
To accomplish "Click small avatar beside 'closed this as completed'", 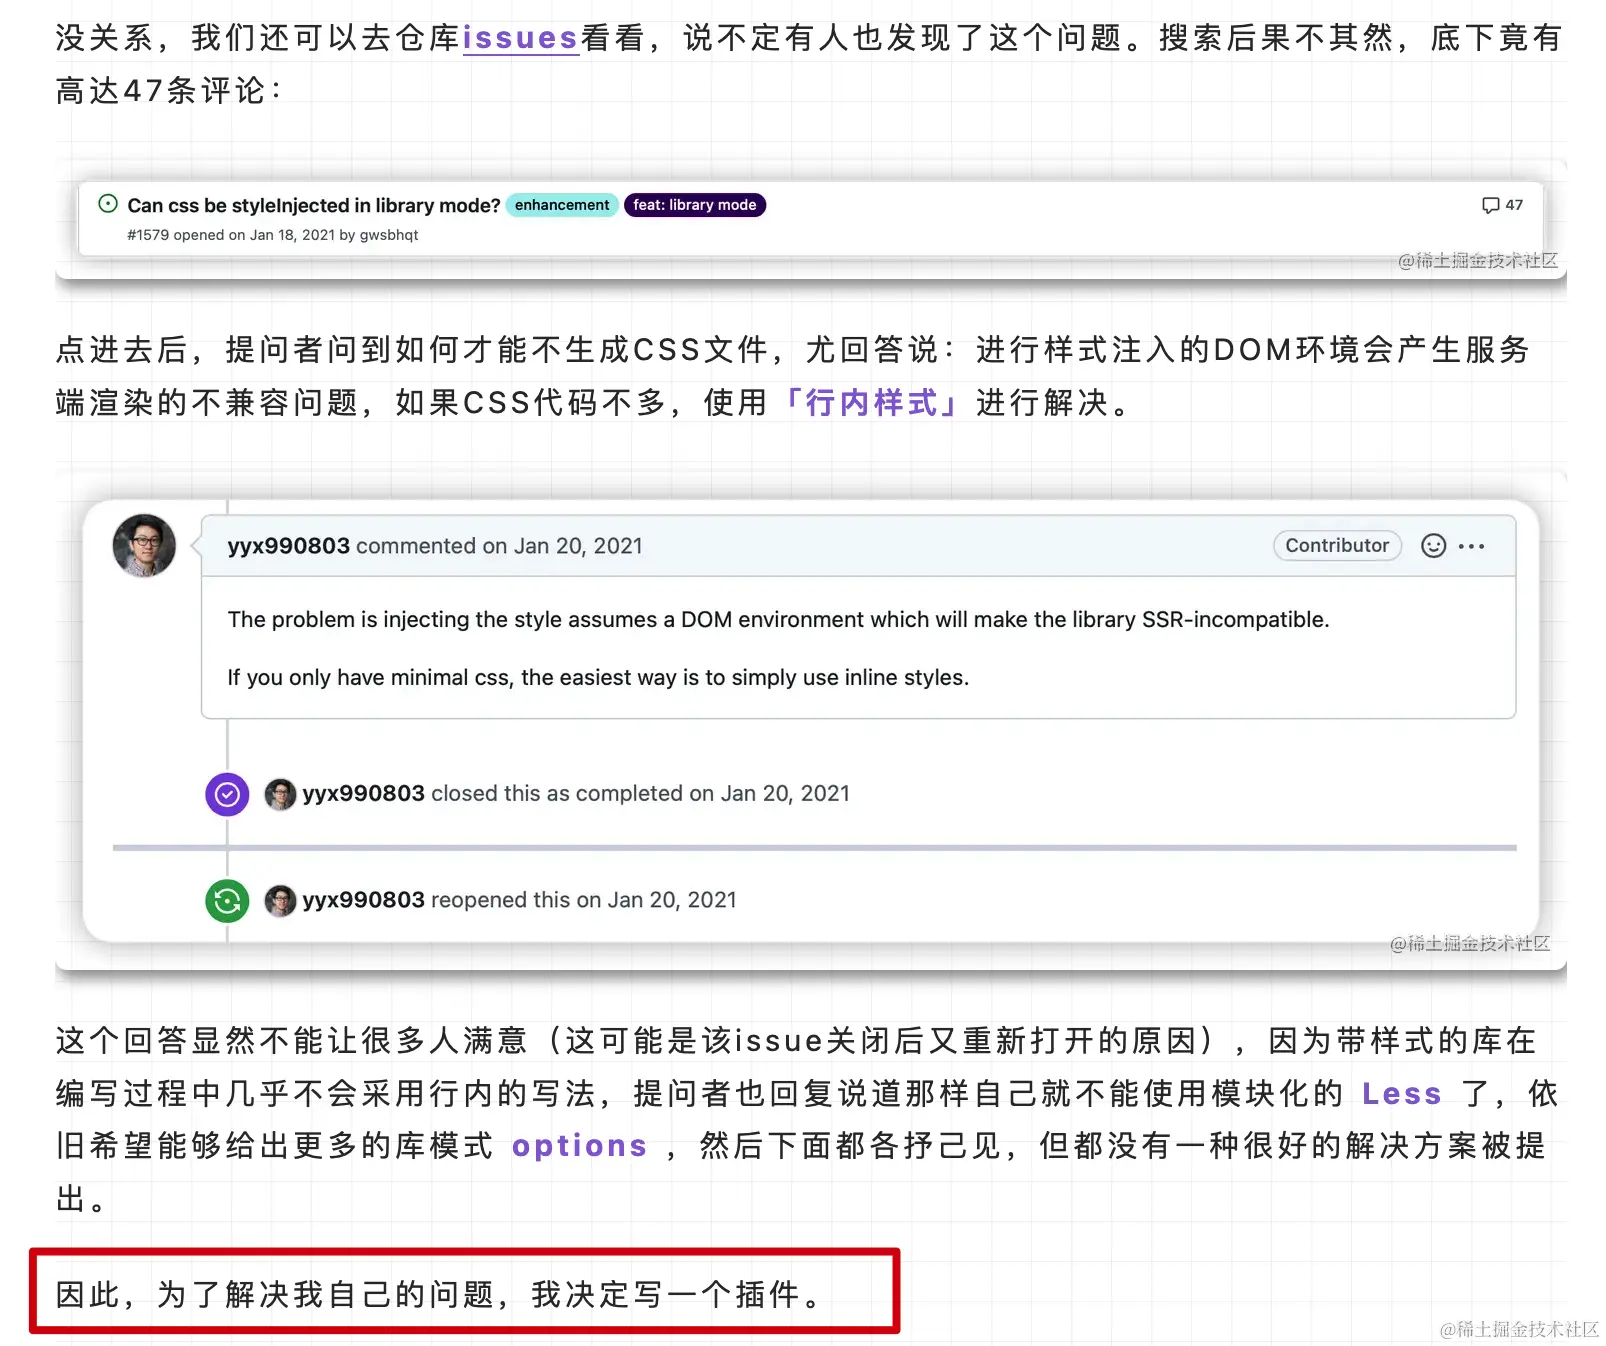I will click(x=280, y=794).
